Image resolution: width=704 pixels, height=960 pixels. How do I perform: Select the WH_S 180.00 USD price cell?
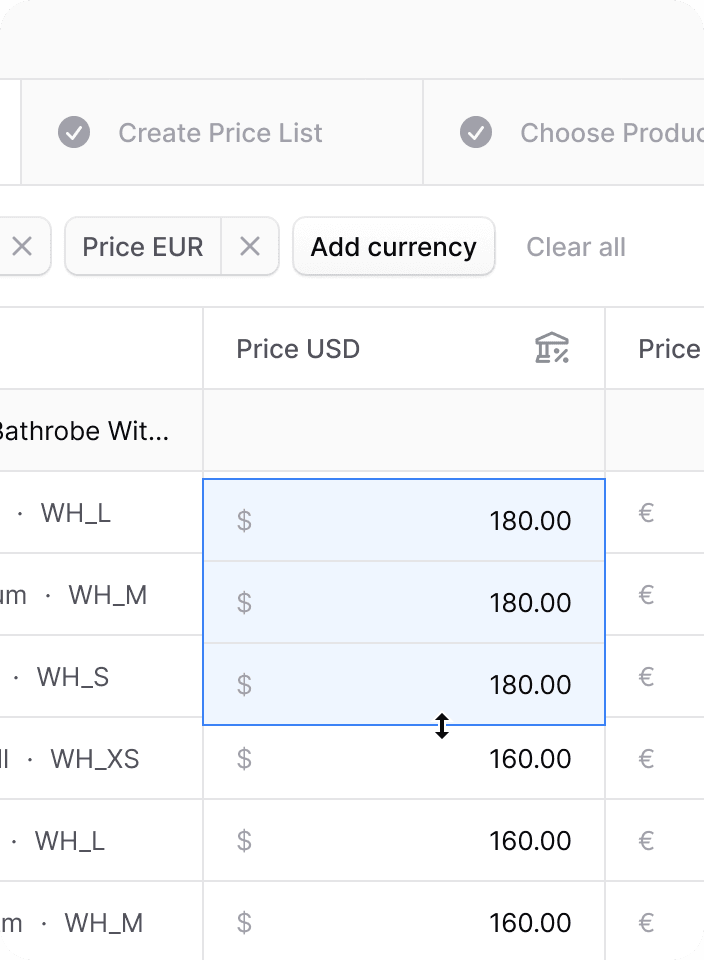(404, 684)
